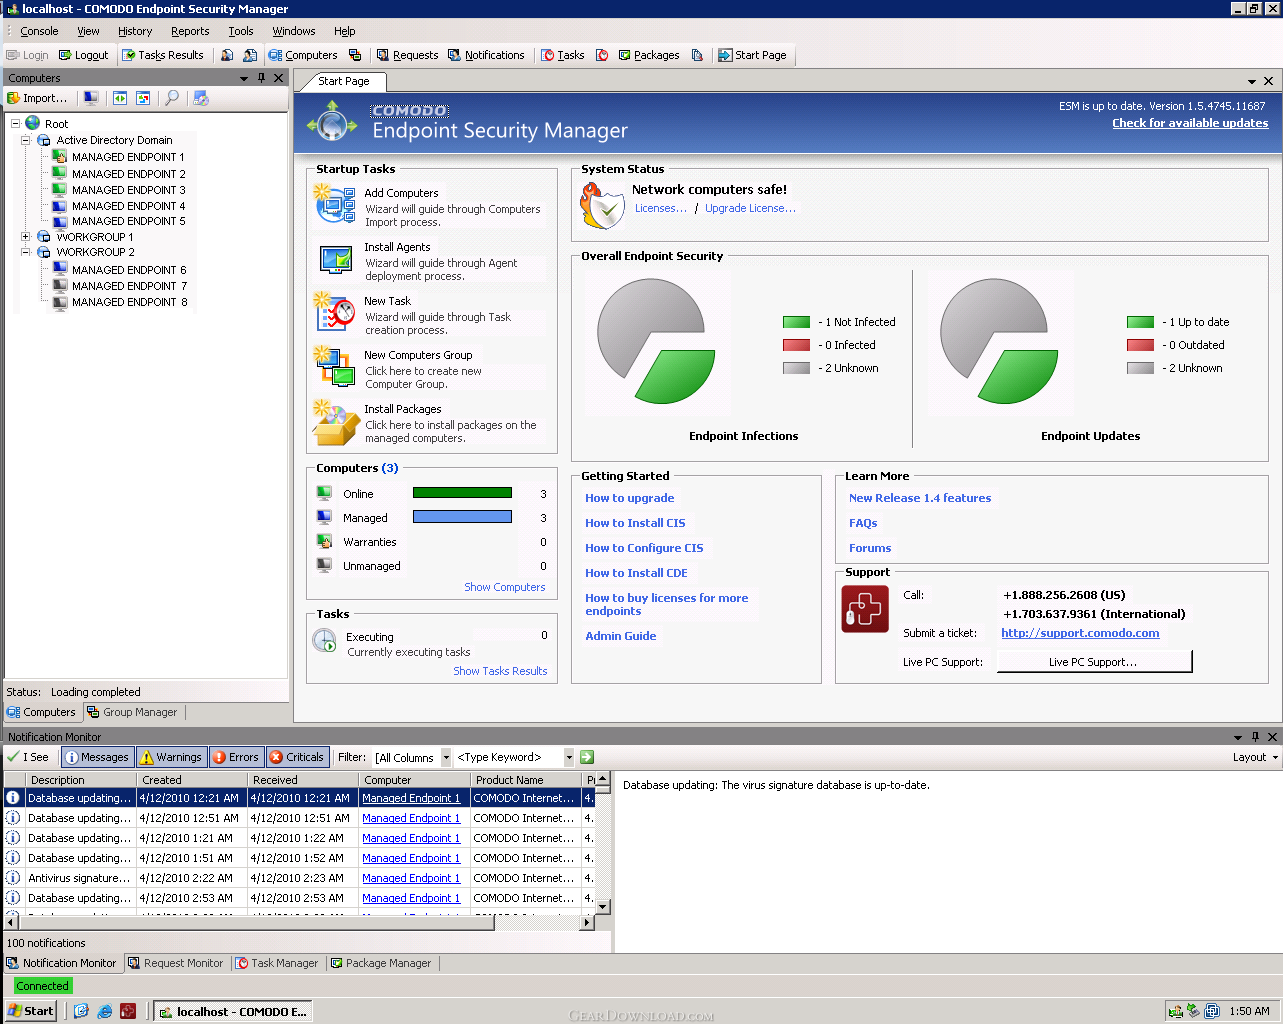The height and width of the screenshot is (1024, 1283).
Task: Open Tasks Results from the toolbar
Action: coord(163,55)
